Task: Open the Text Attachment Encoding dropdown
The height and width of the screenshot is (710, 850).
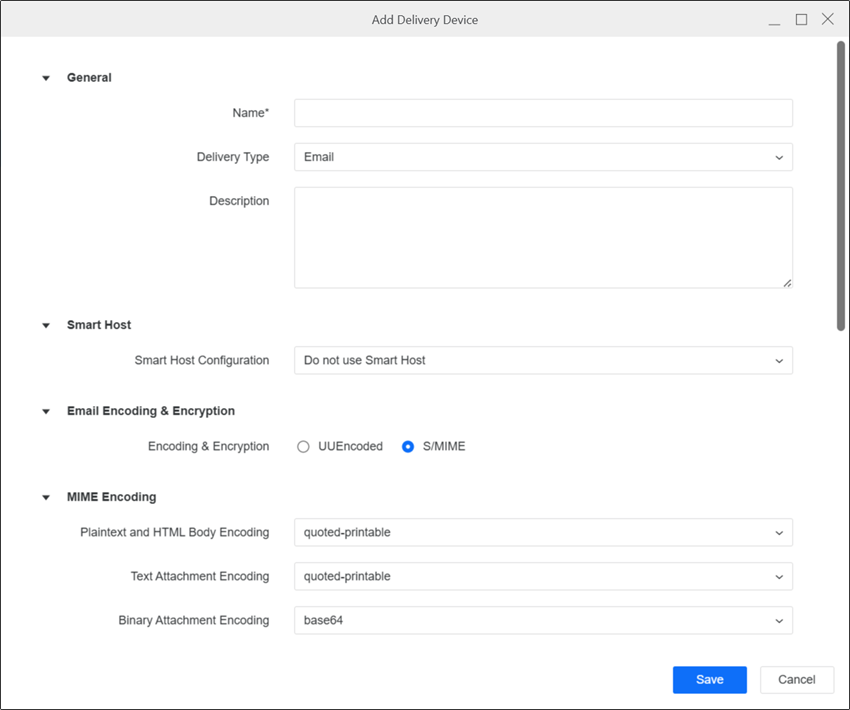Action: click(x=543, y=576)
